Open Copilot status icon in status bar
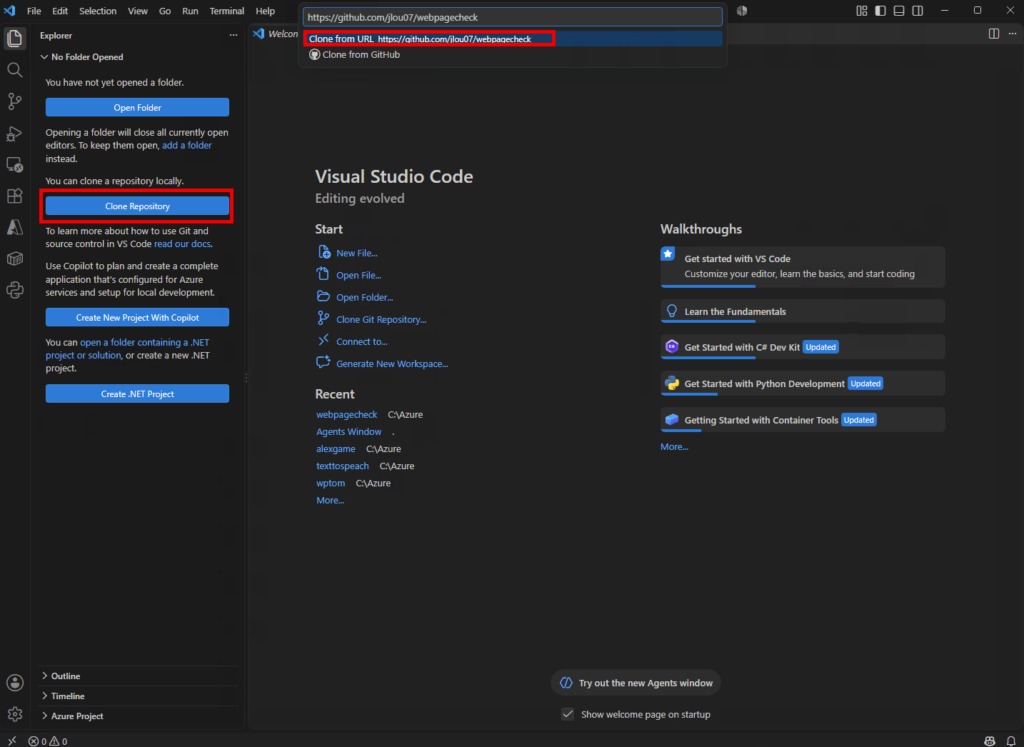 point(990,741)
